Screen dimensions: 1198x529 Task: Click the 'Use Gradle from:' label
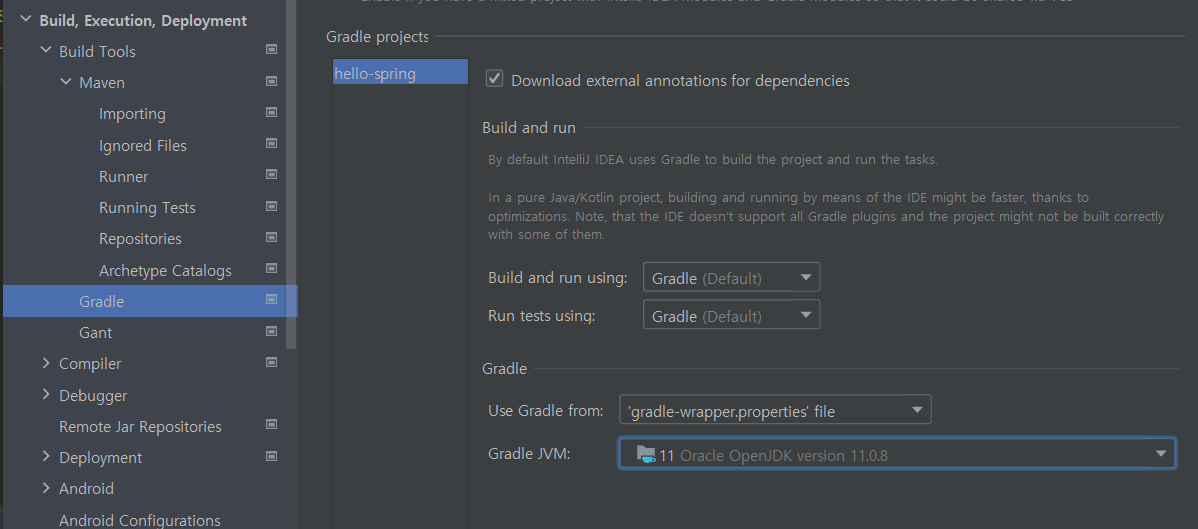[x=546, y=411]
